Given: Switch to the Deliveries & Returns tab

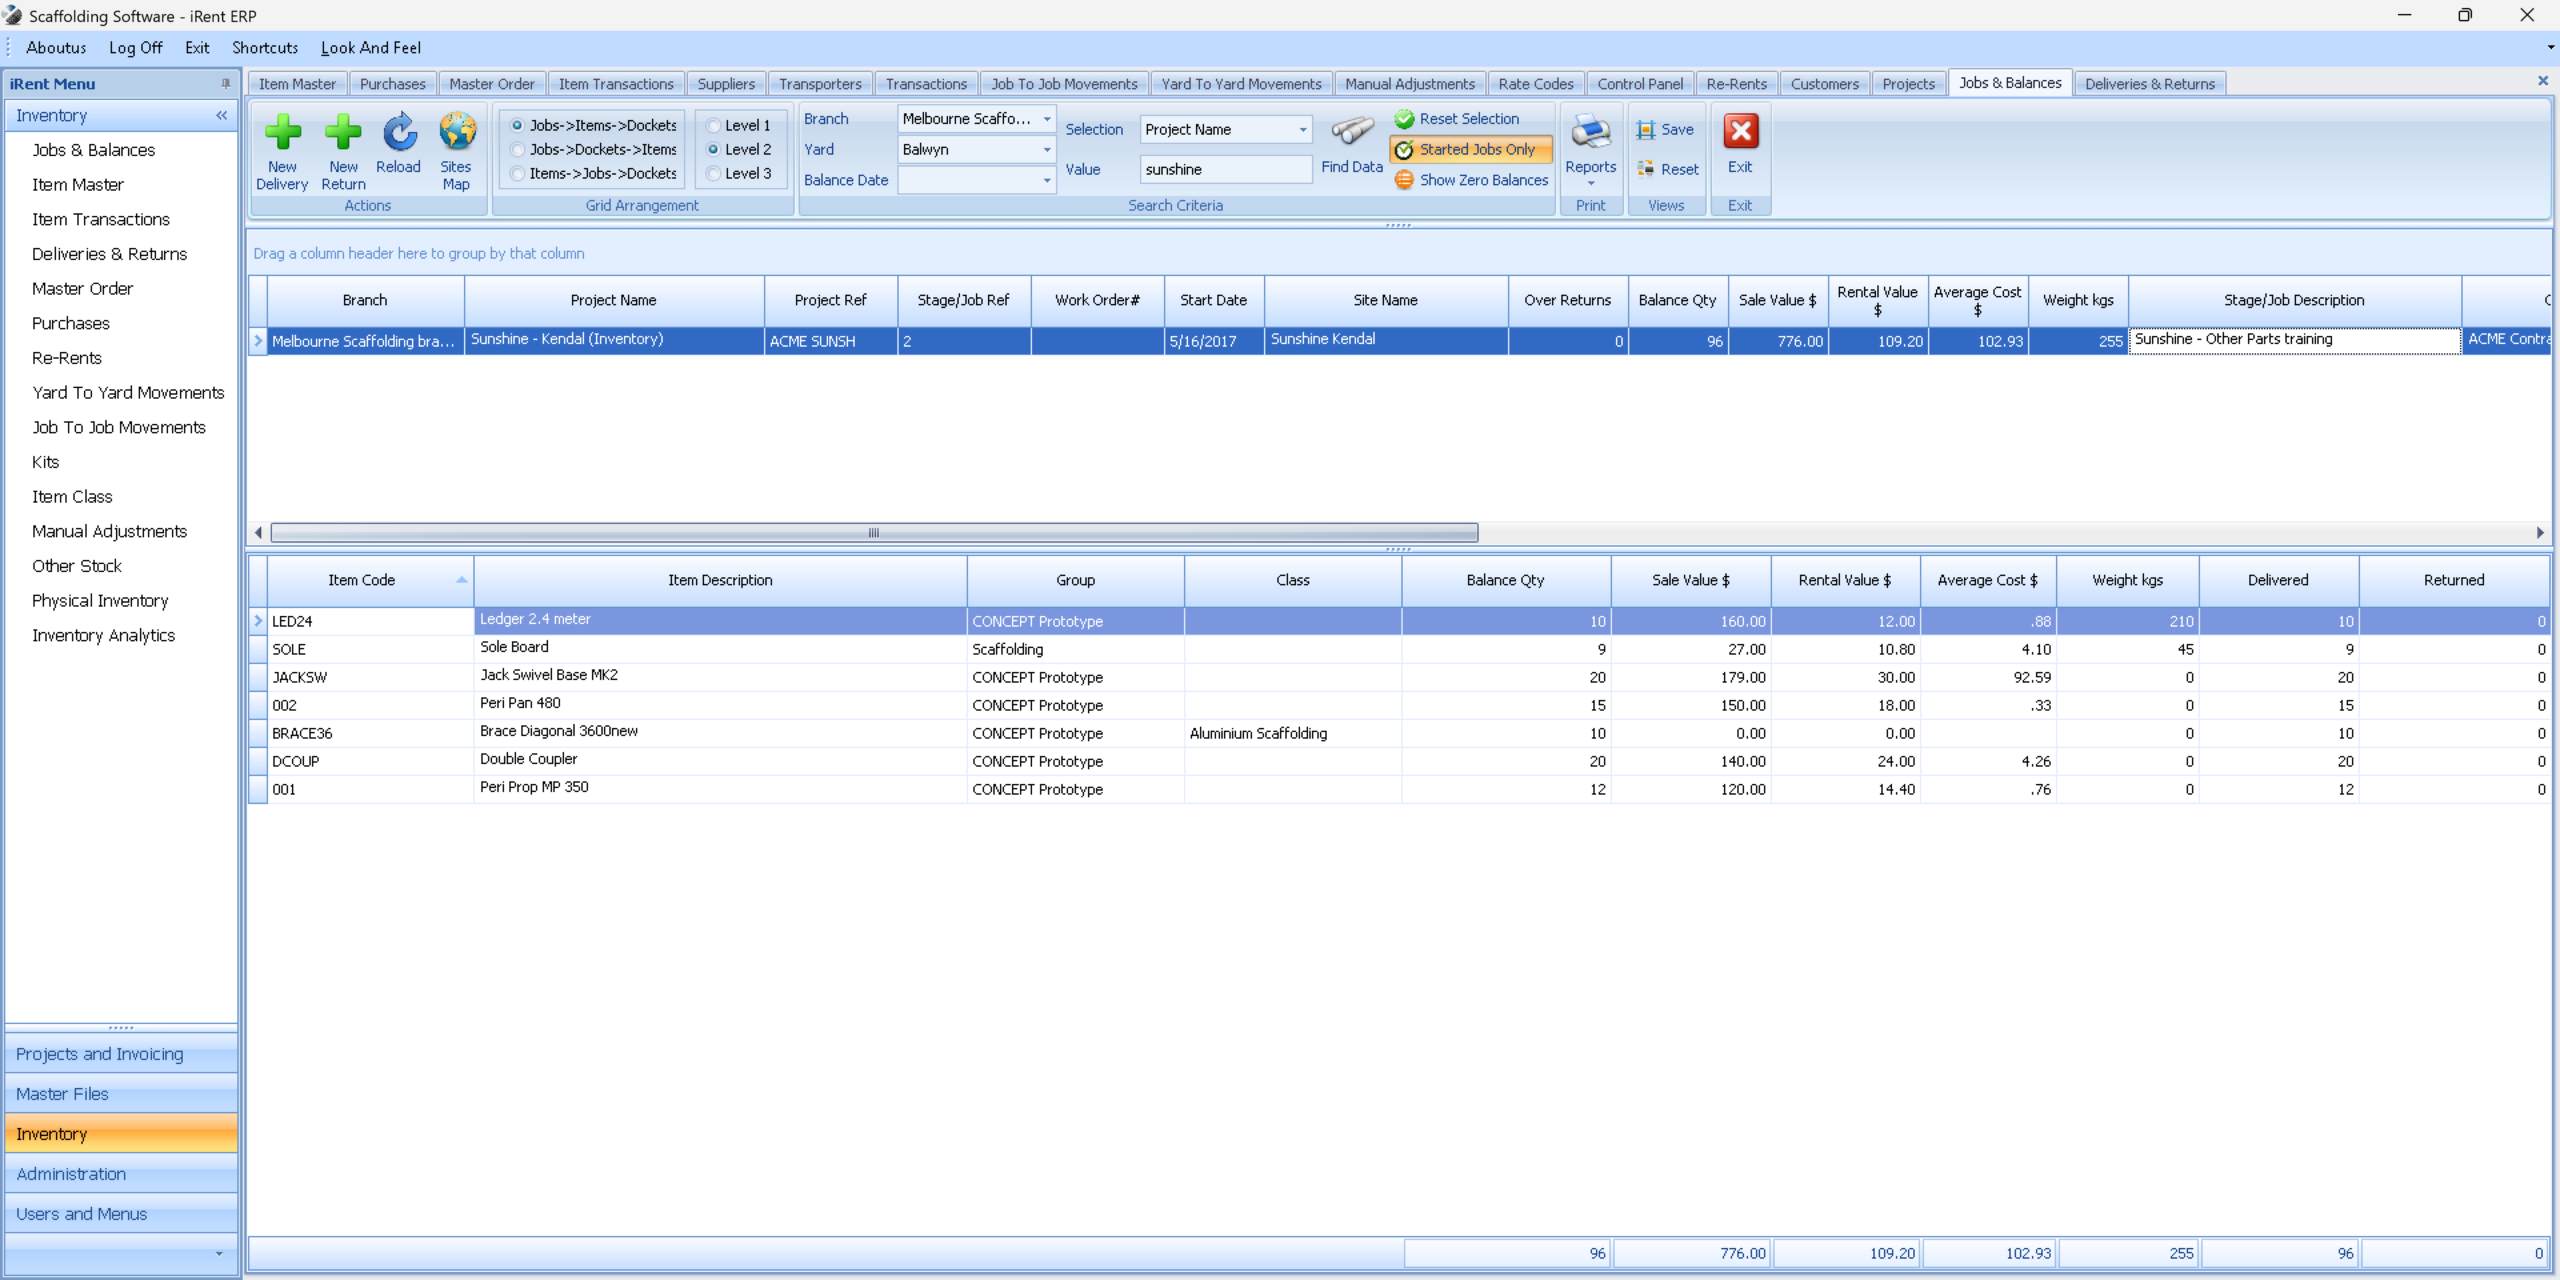Looking at the screenshot, I should [x=2149, y=84].
